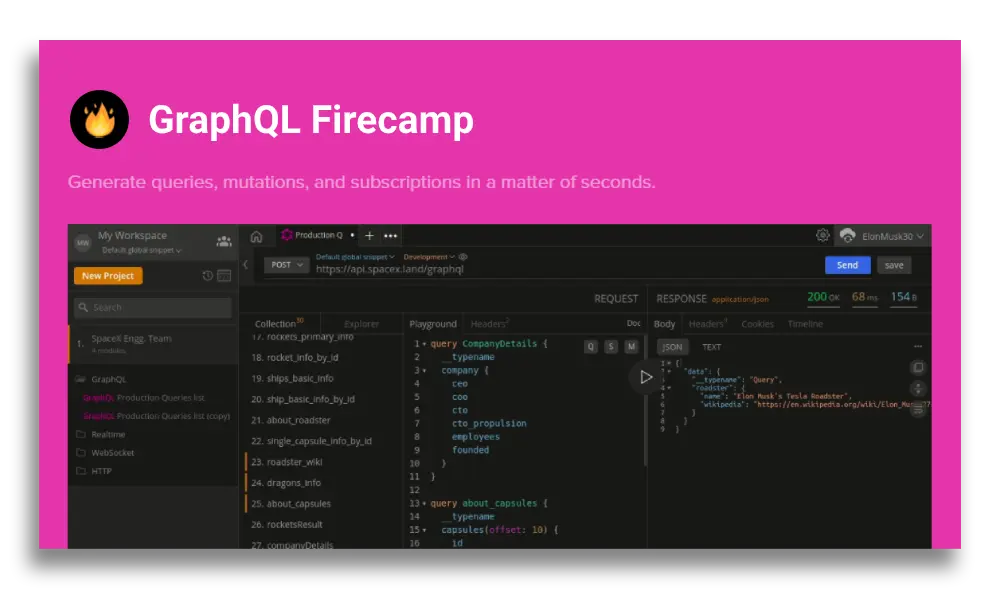Open the response Headers tab
The width and height of the screenshot is (1000, 600).
tap(707, 324)
